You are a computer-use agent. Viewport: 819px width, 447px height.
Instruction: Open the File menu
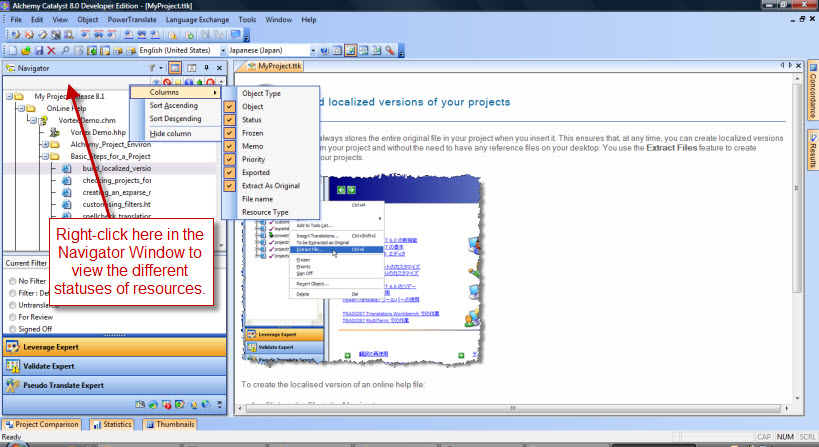[x=16, y=19]
